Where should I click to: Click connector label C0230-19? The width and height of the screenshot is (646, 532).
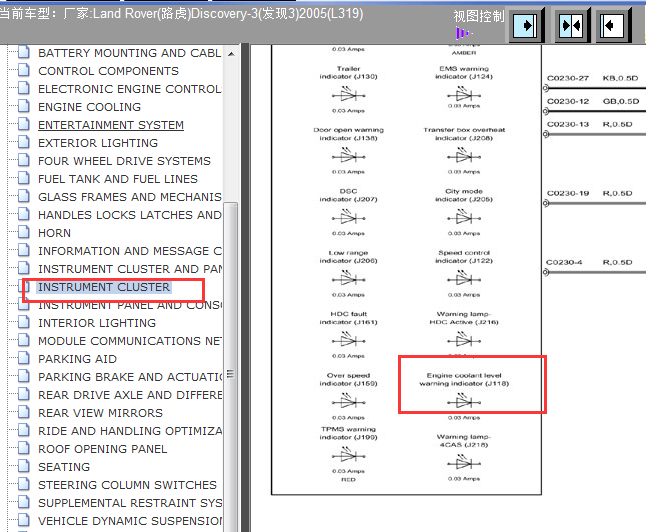[568, 193]
